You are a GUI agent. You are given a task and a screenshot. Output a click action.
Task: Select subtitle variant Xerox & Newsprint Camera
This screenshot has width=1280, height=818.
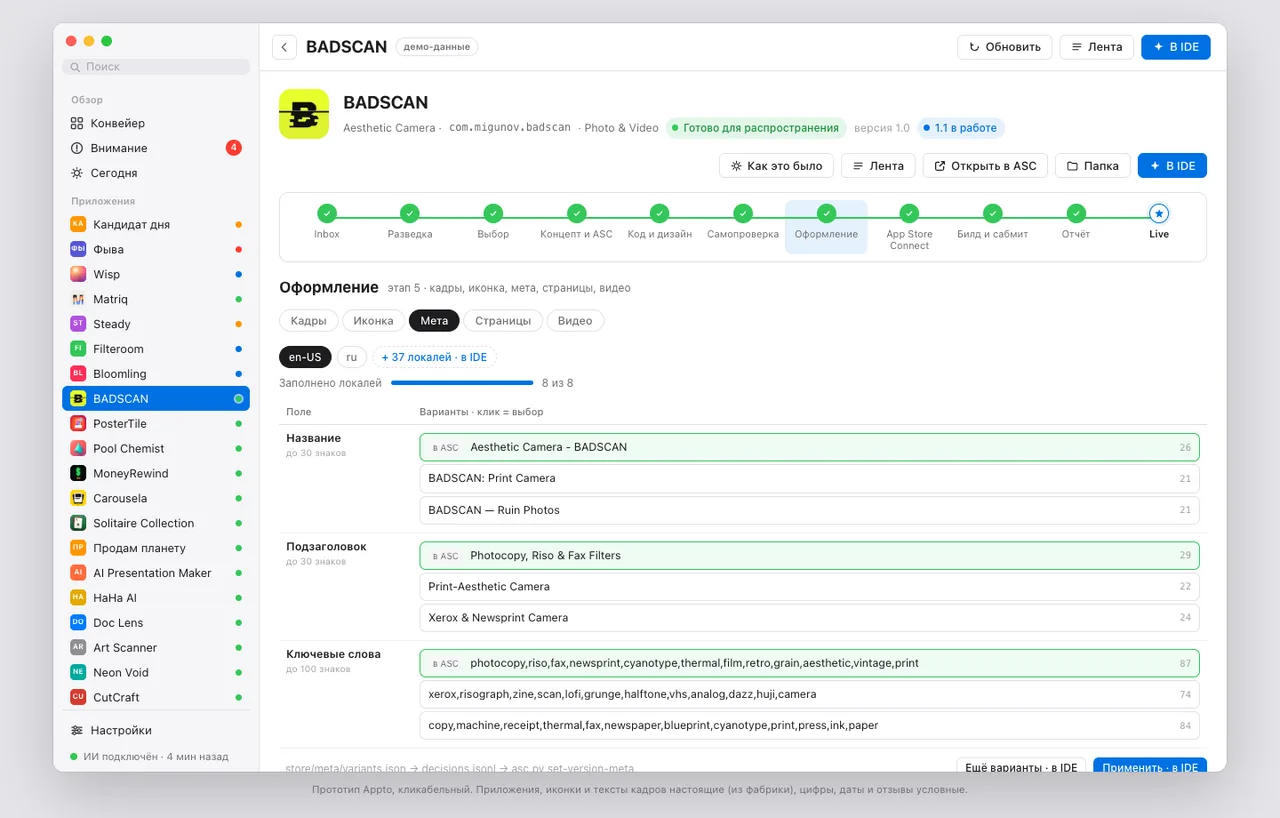[x=809, y=618]
